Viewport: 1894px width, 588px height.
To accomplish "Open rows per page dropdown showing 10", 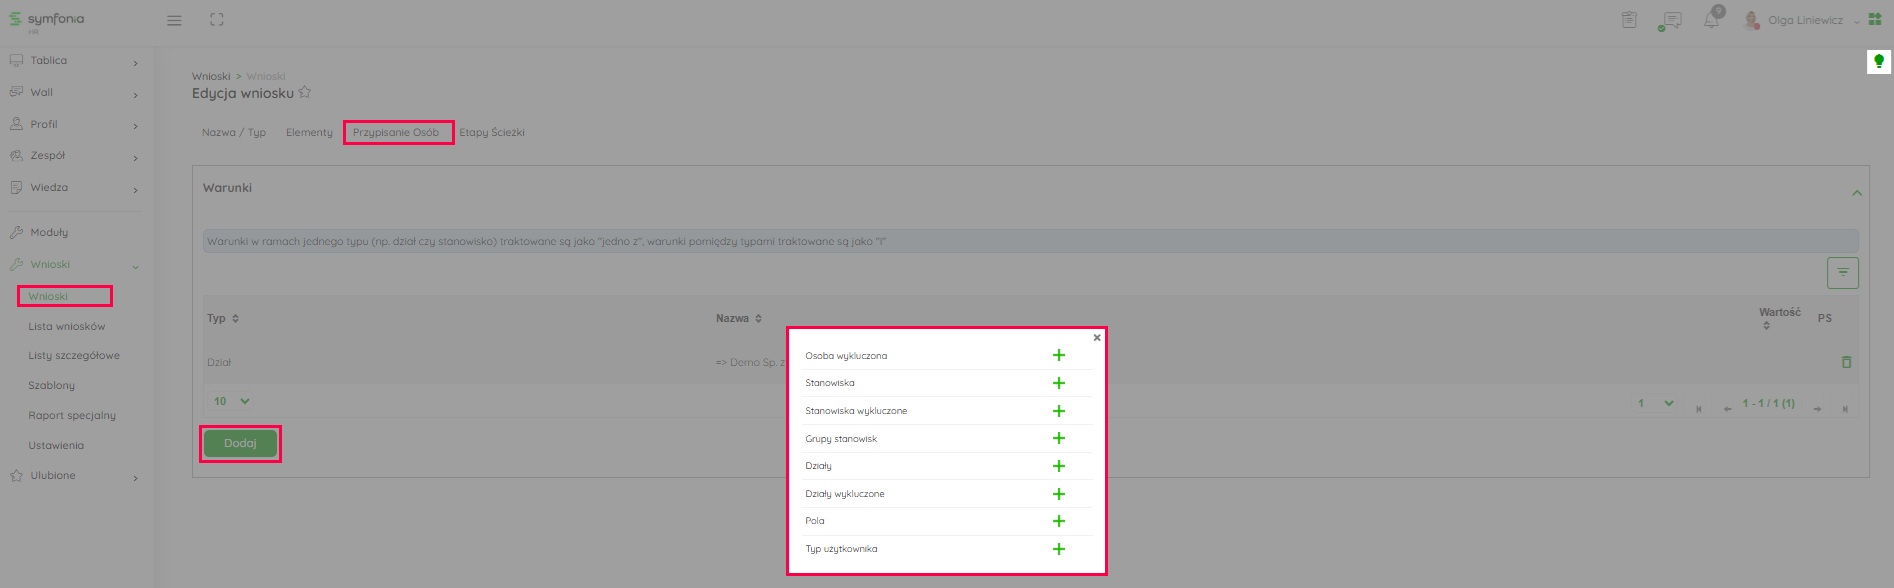I will [x=231, y=401].
